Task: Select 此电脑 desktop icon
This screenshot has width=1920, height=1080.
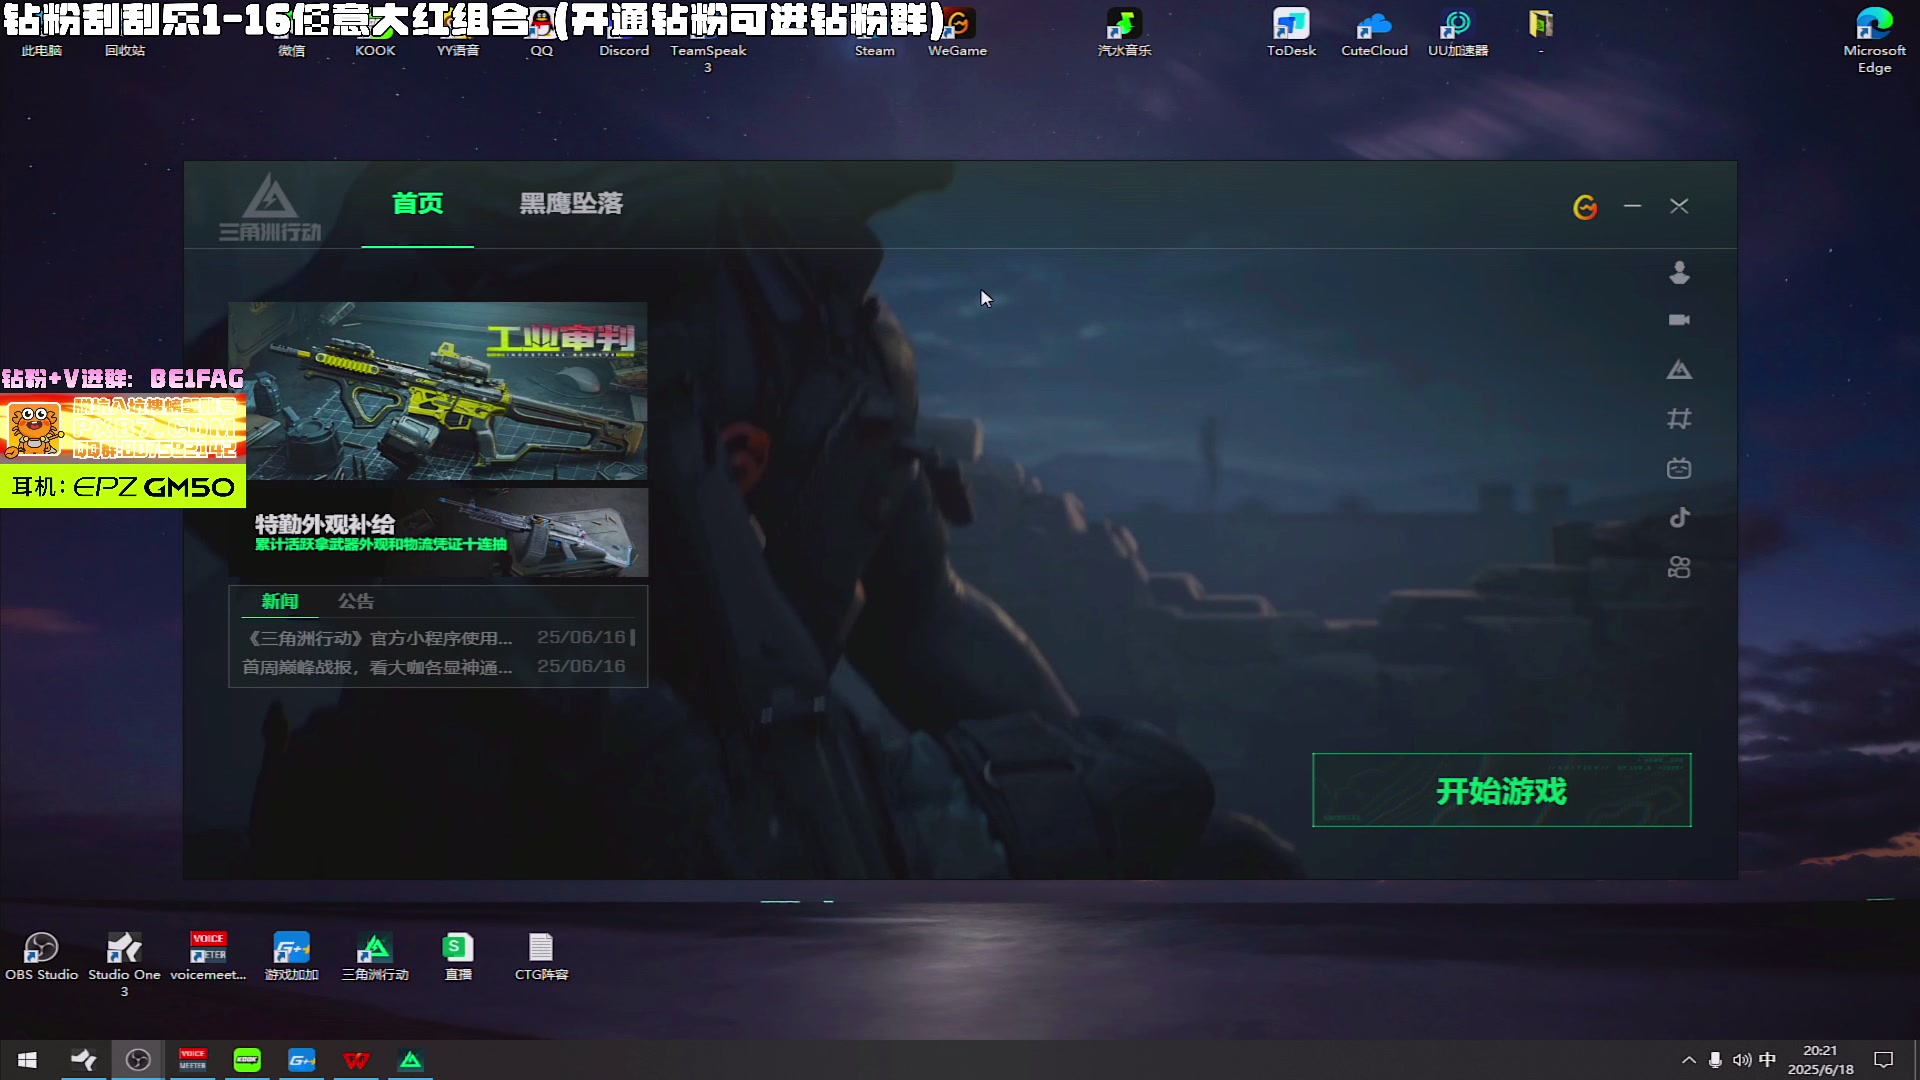Action: pyautogui.click(x=41, y=51)
